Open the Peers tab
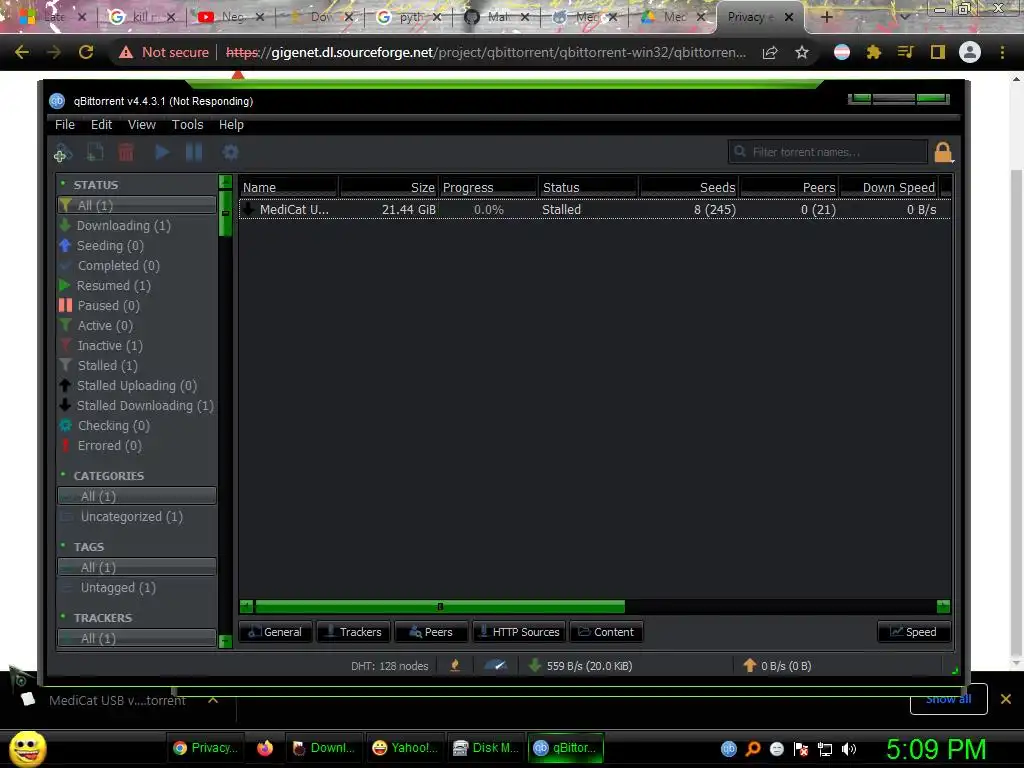 tap(431, 632)
